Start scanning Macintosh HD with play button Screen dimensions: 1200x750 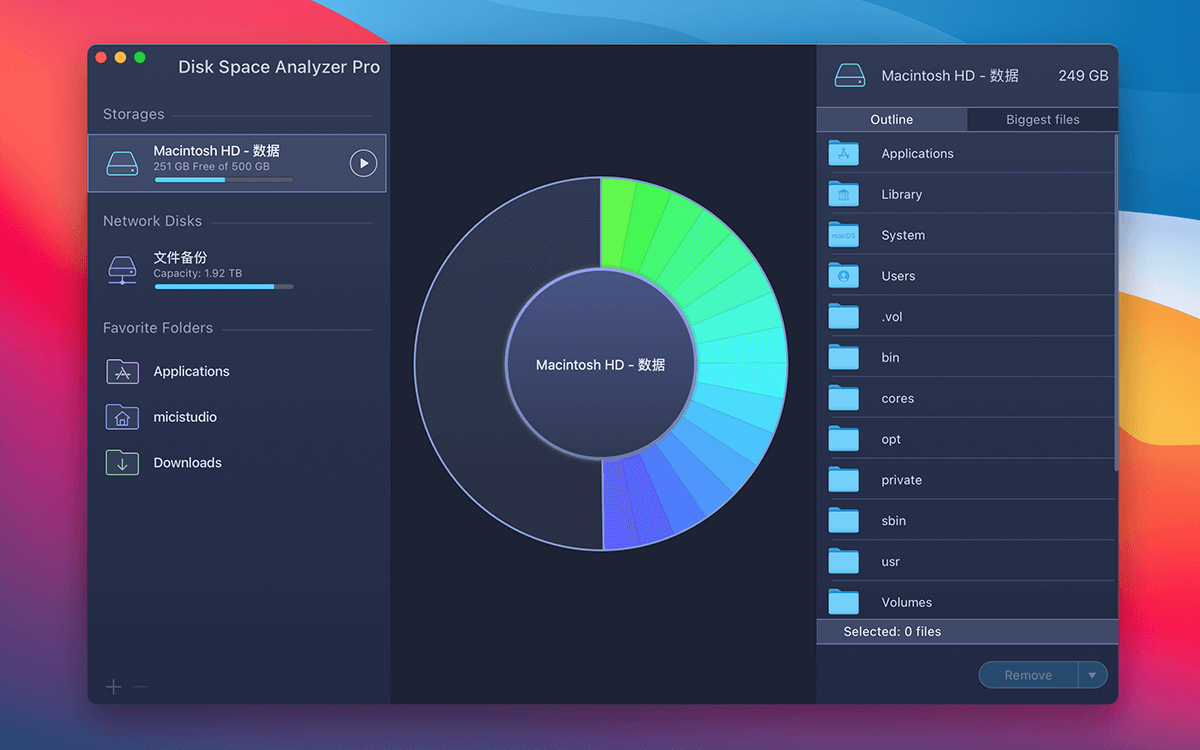[364, 163]
